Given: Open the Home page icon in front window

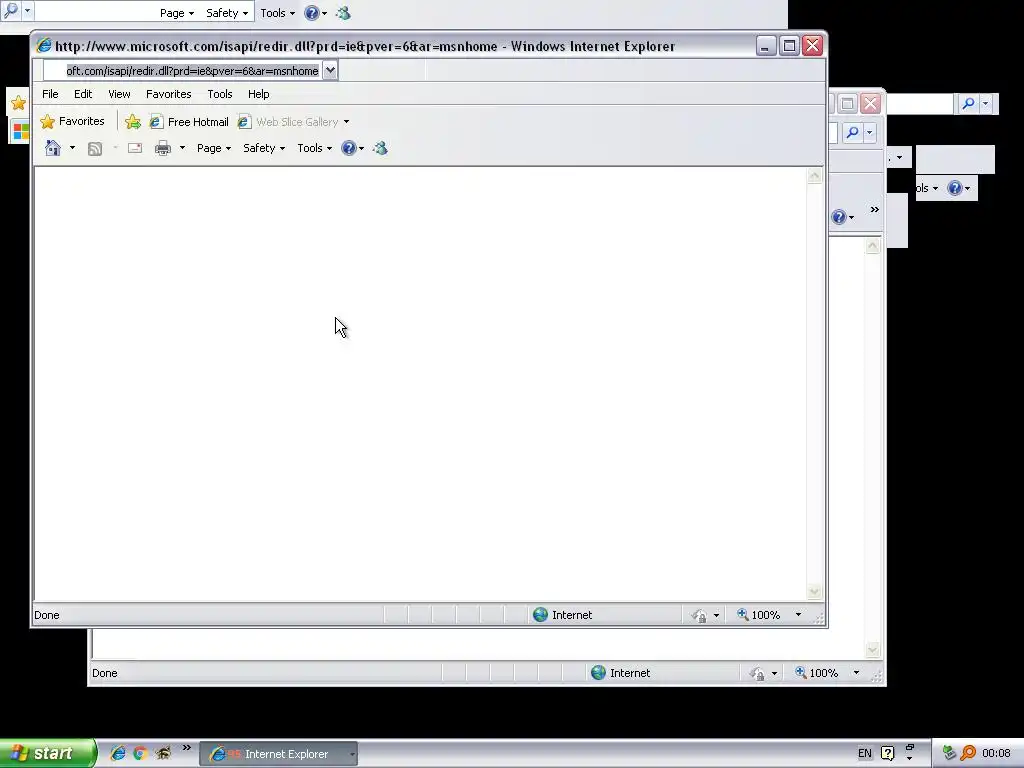Looking at the screenshot, I should point(53,148).
